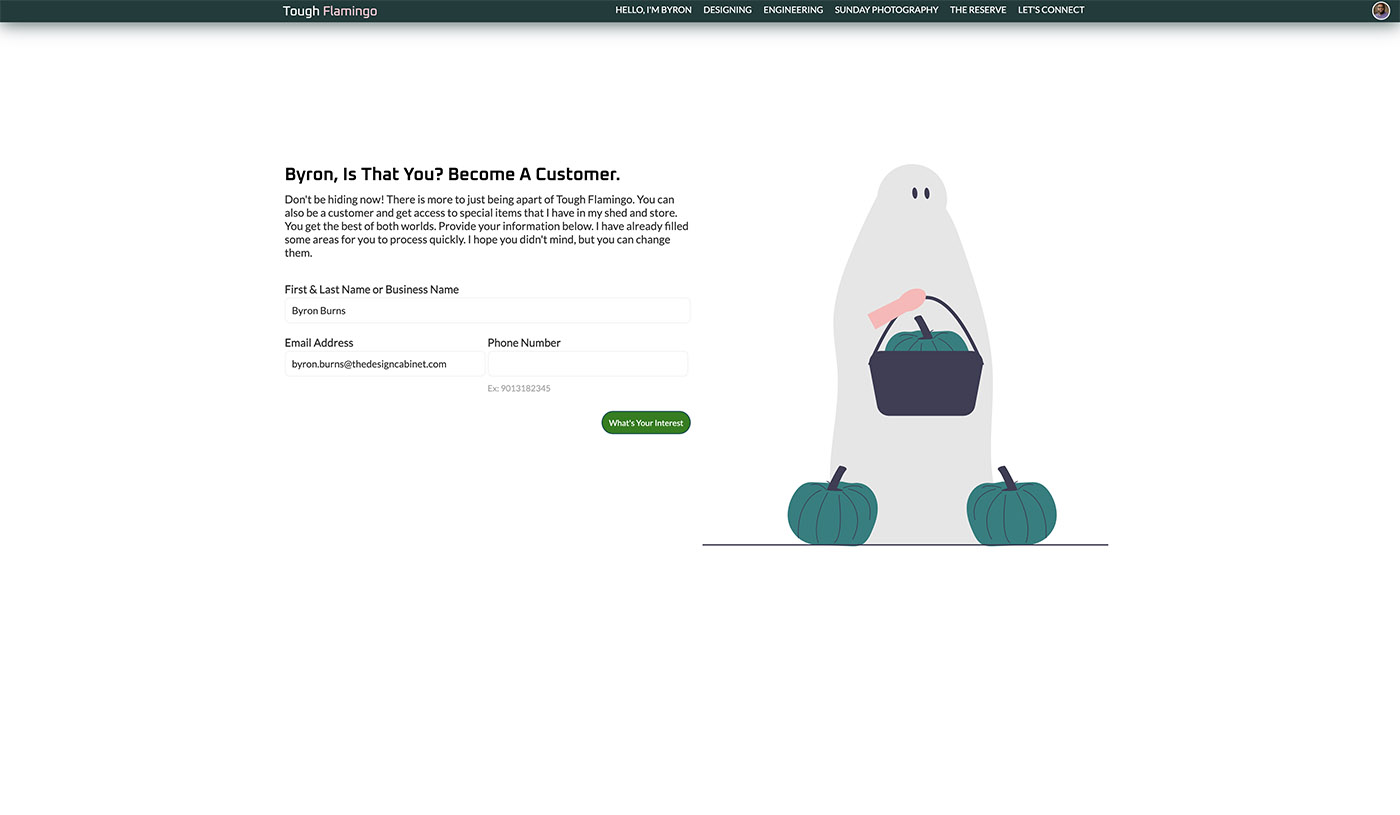Click the Tough Flamingo logo

click(x=330, y=11)
